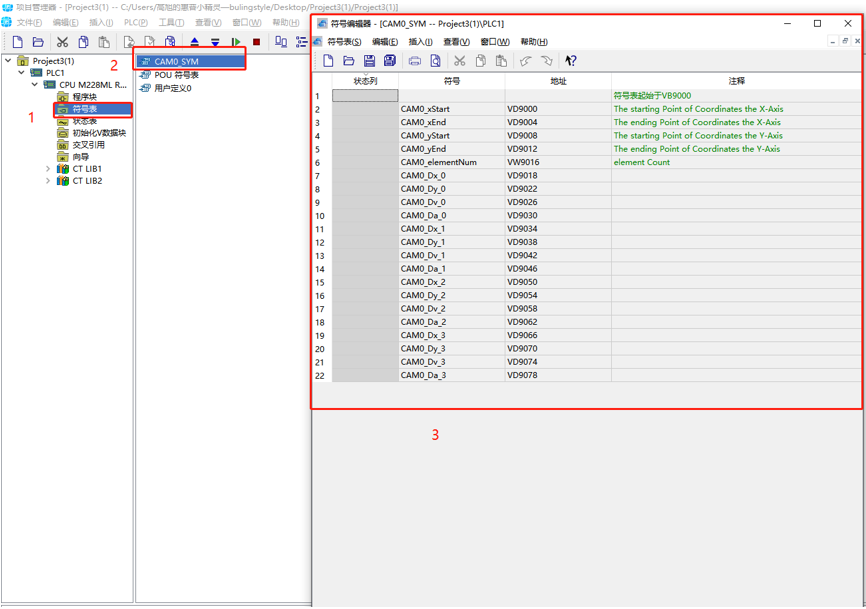Viewport: 866px width, 609px height.
Task: Click 注释 column header
Action: click(x=736, y=81)
